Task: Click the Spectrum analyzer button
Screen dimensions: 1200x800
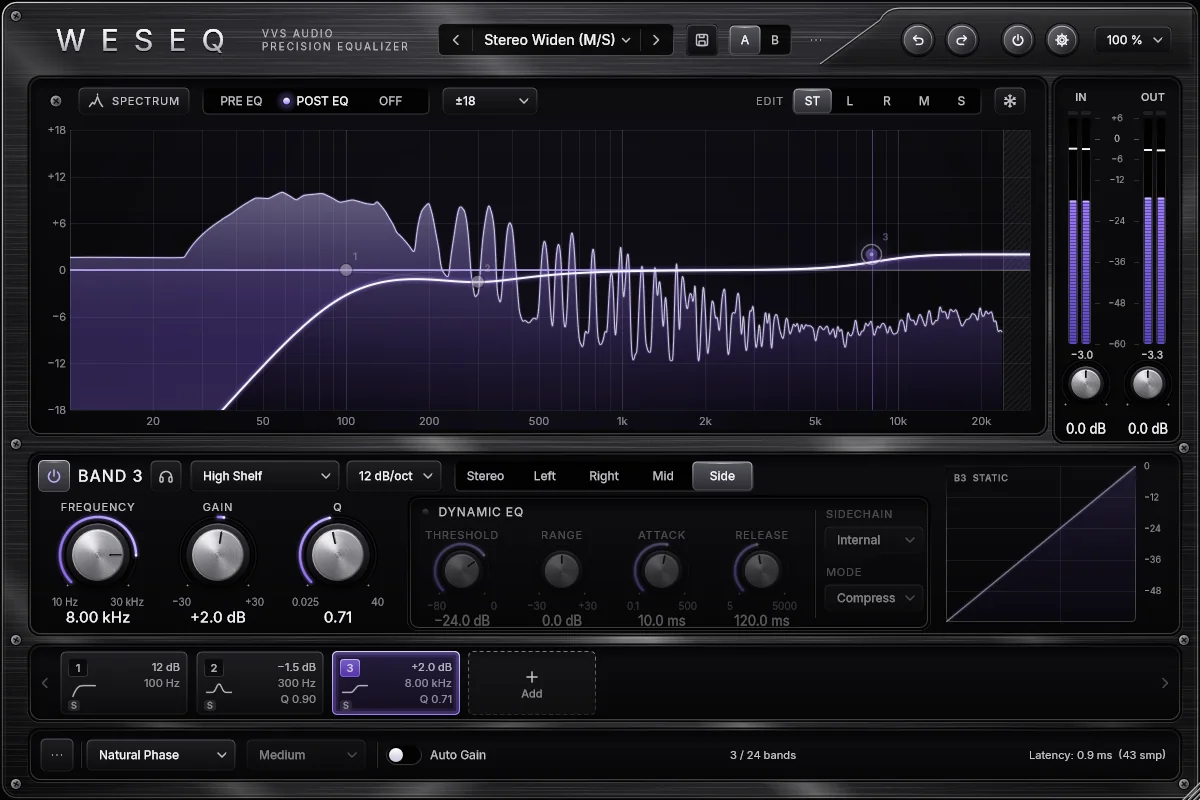Action: coord(135,101)
